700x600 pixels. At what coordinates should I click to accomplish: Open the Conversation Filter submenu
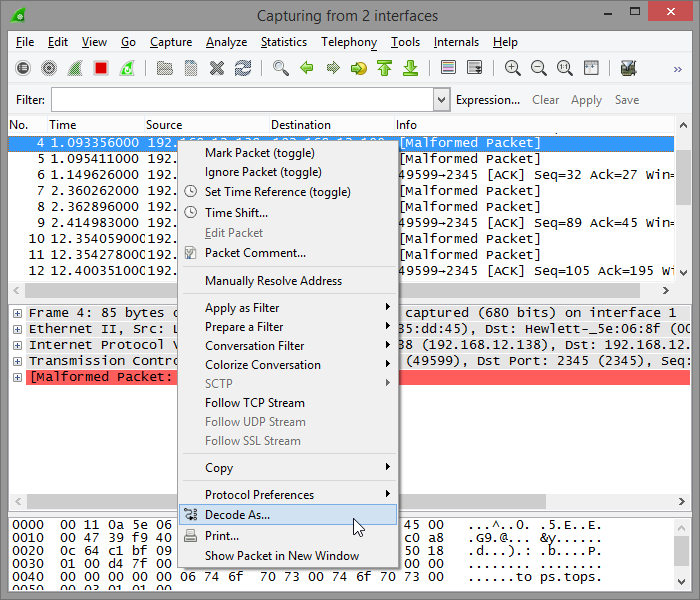point(288,346)
